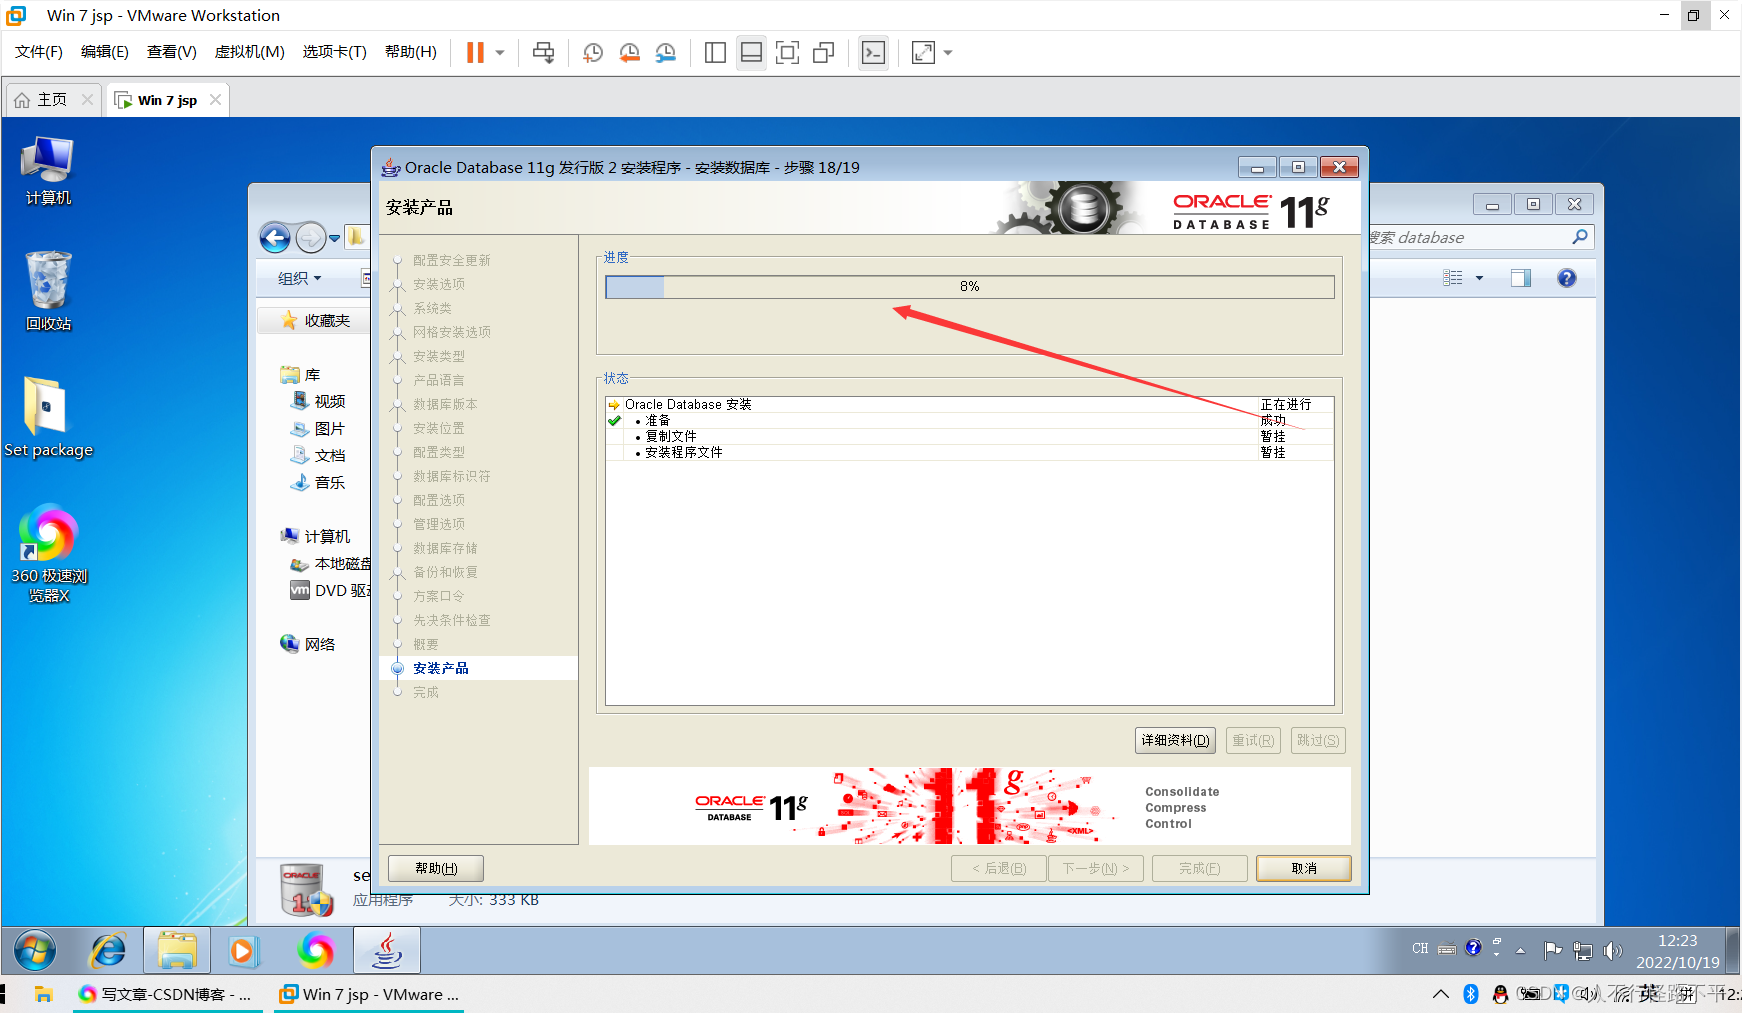Switch to Unity mode icon in VMware toolbar
The height and width of the screenshot is (1013, 1742).
pos(823,52)
